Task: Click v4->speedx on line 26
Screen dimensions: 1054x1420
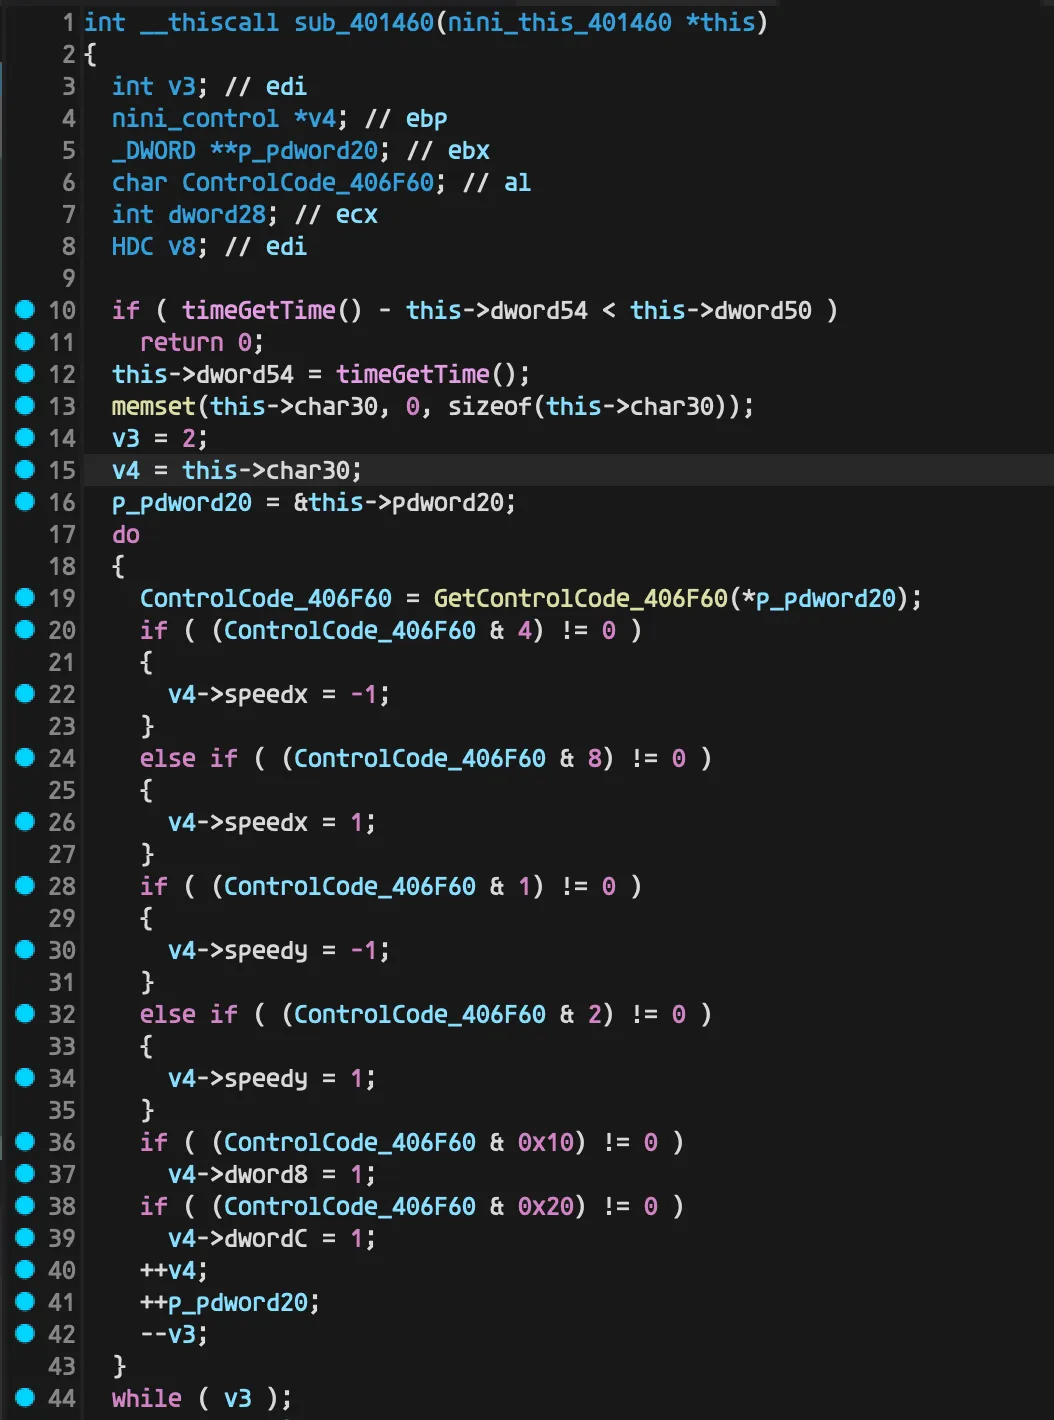Action: pos(238,822)
